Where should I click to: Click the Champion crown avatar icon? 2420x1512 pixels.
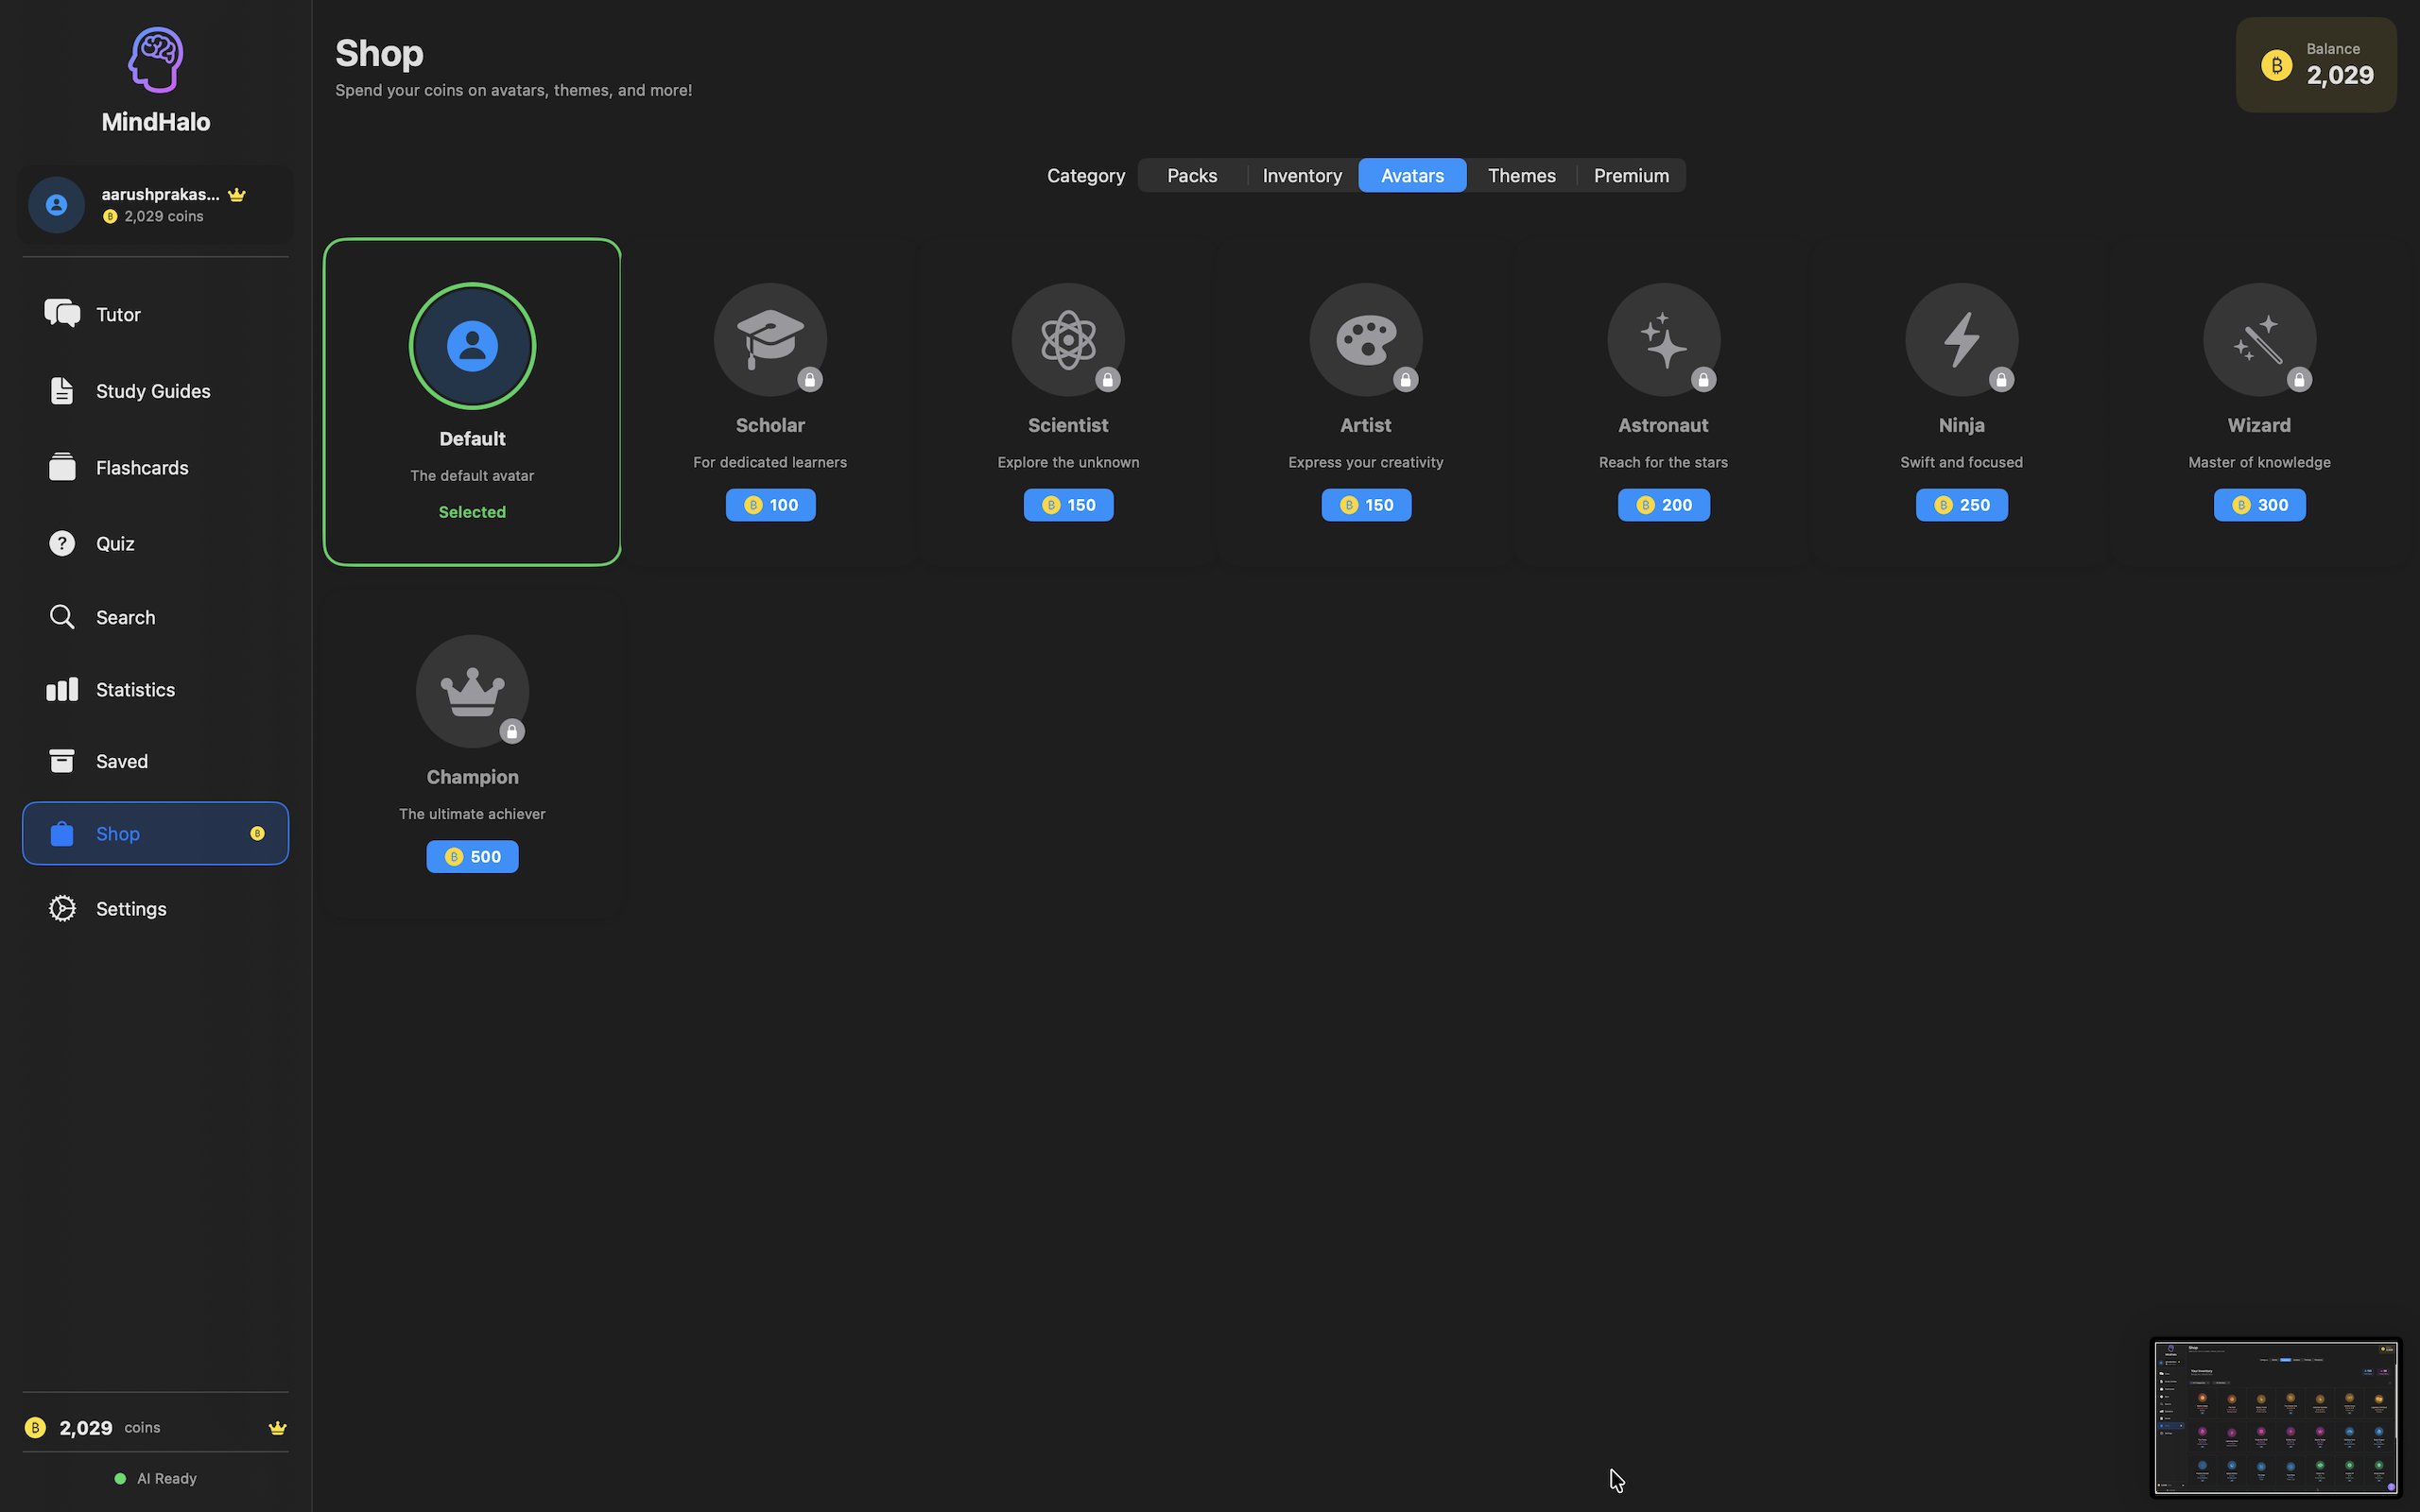click(472, 691)
